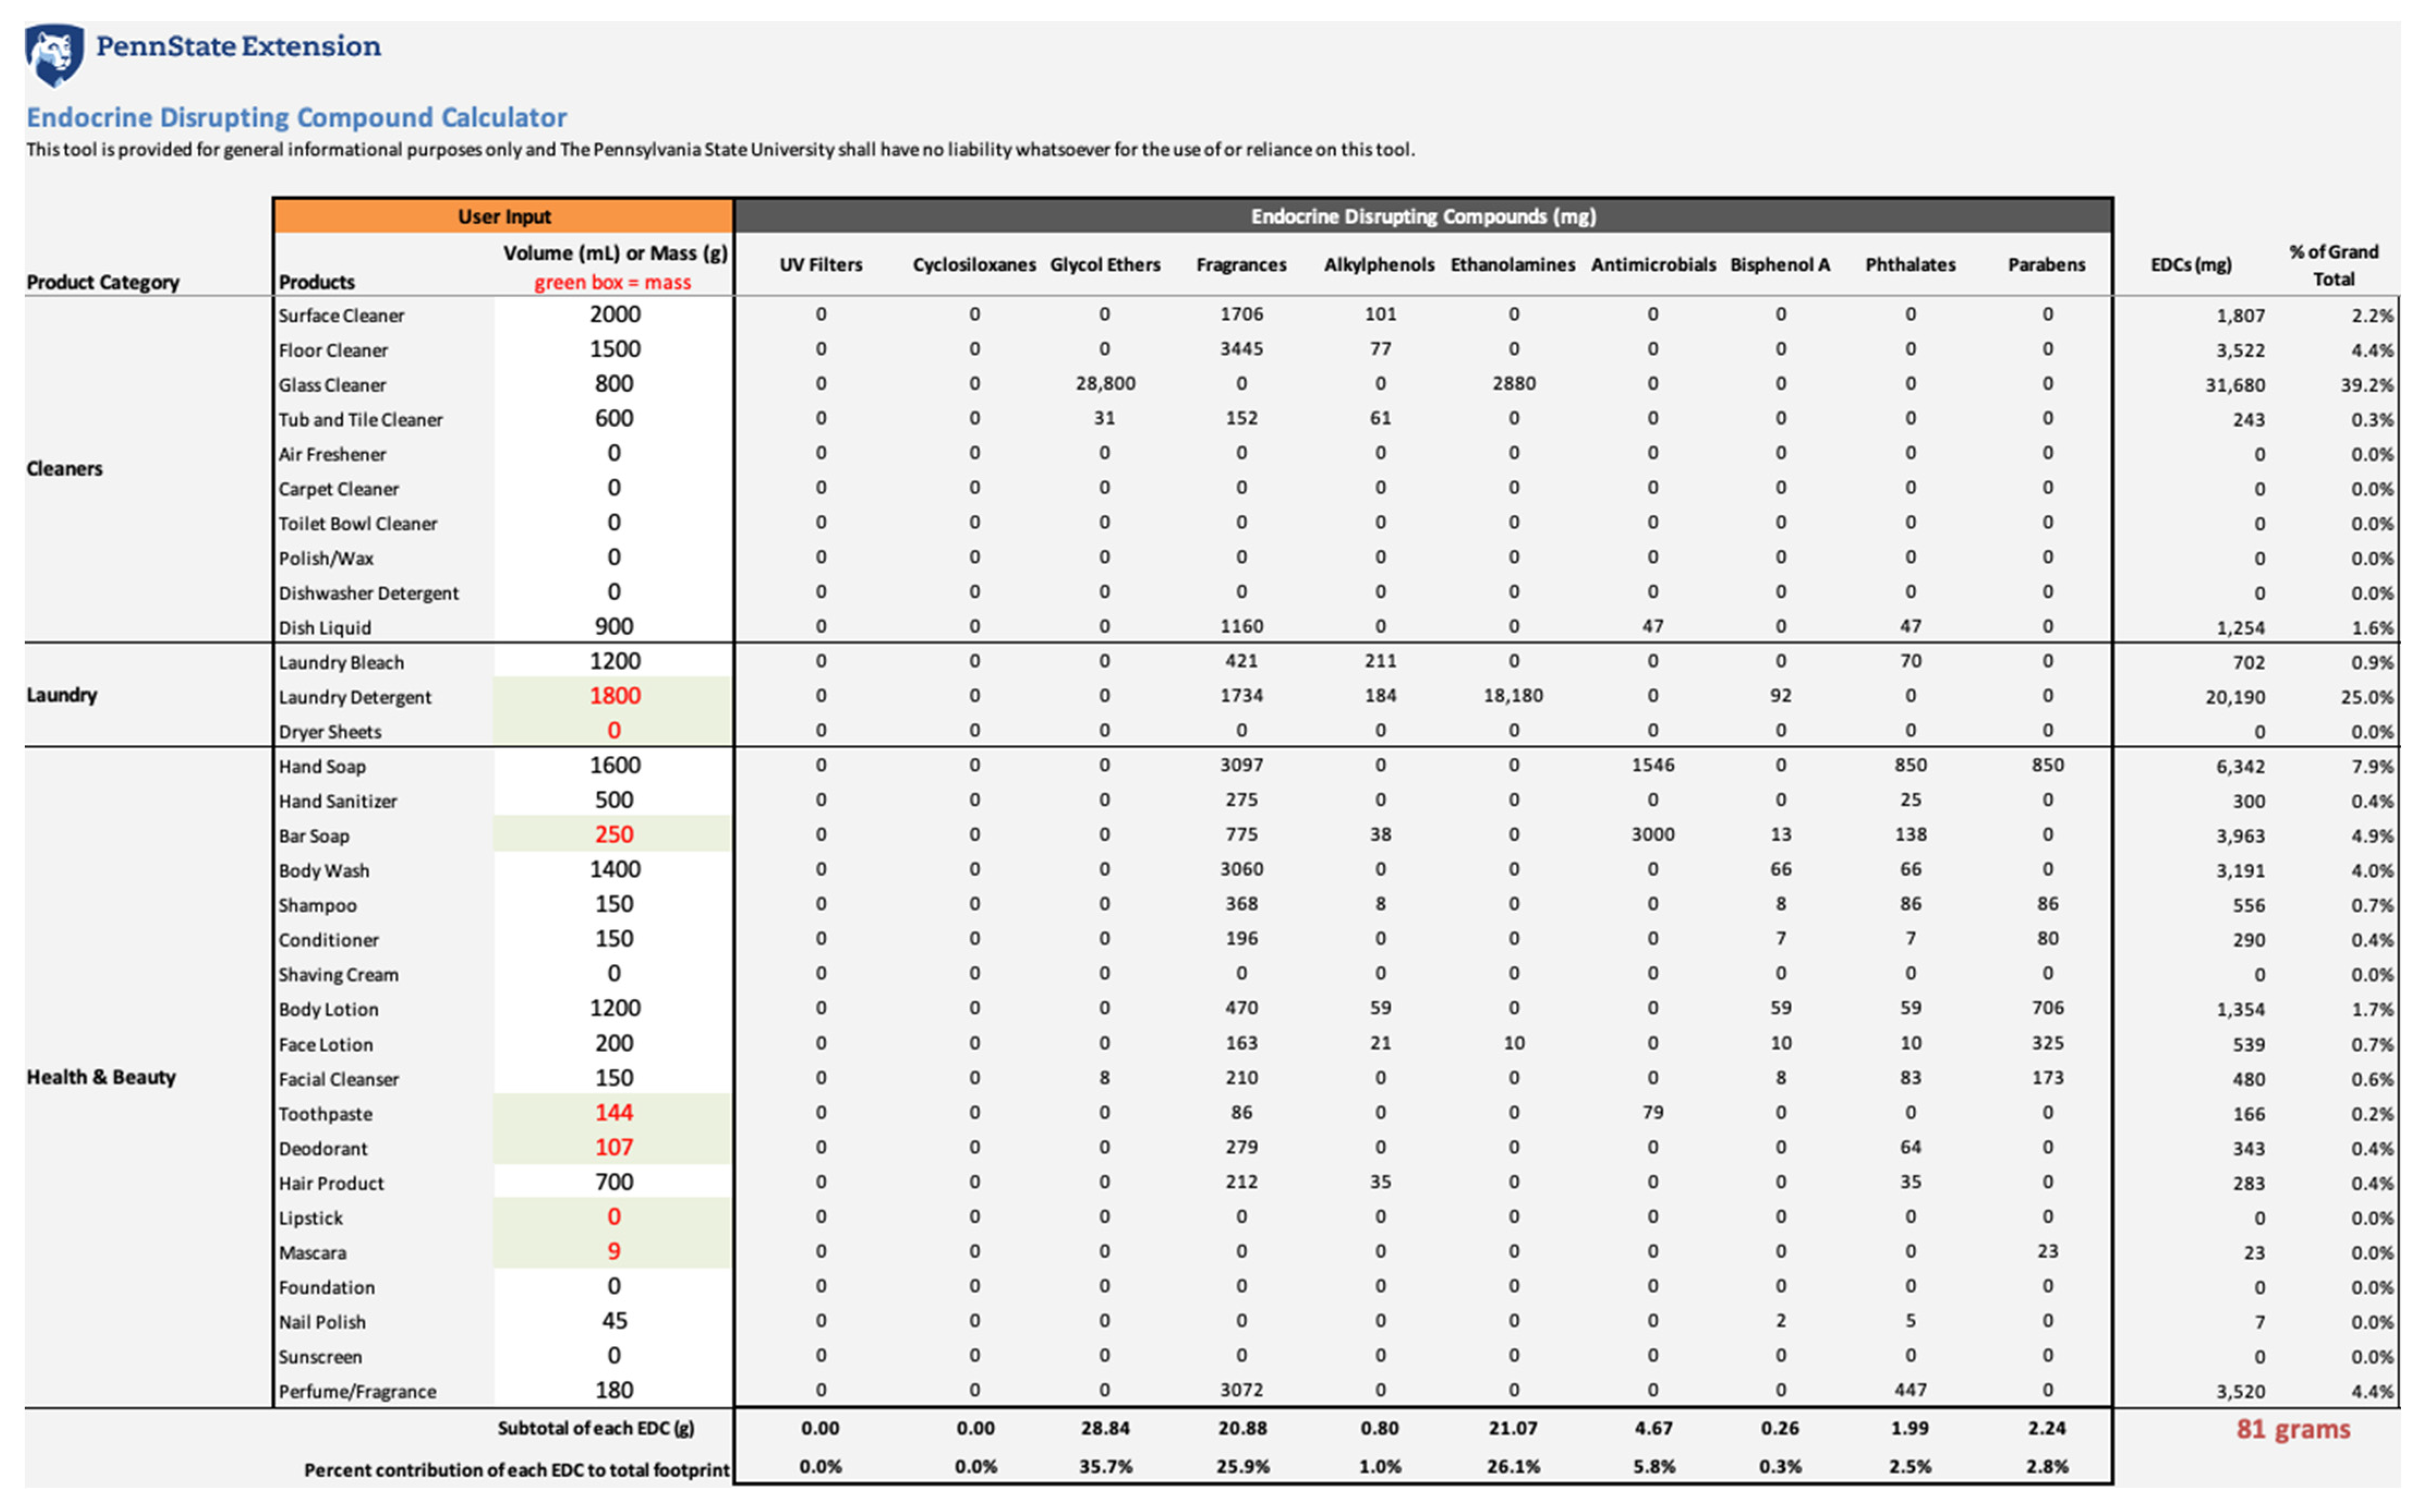The height and width of the screenshot is (1512, 2422).
Task: Select the Glass Cleaner volume input cell
Action: [x=614, y=384]
